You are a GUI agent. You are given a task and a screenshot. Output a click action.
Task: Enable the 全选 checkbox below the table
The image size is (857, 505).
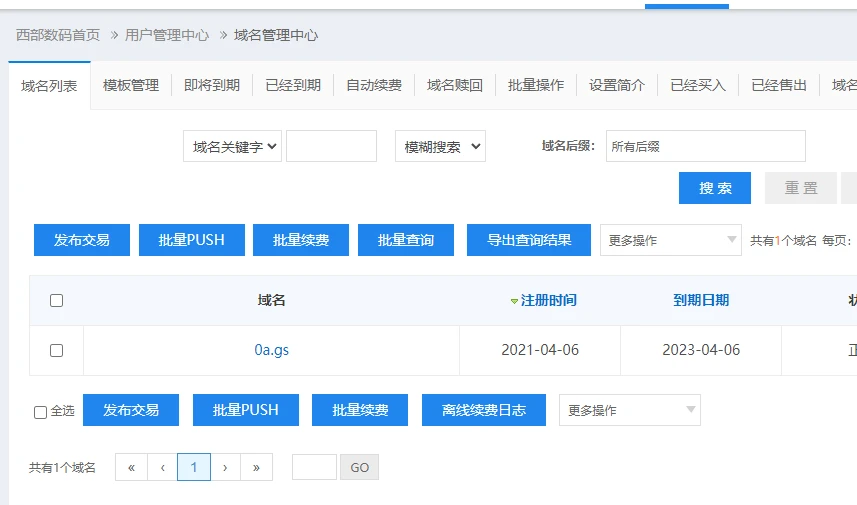click(x=40, y=411)
